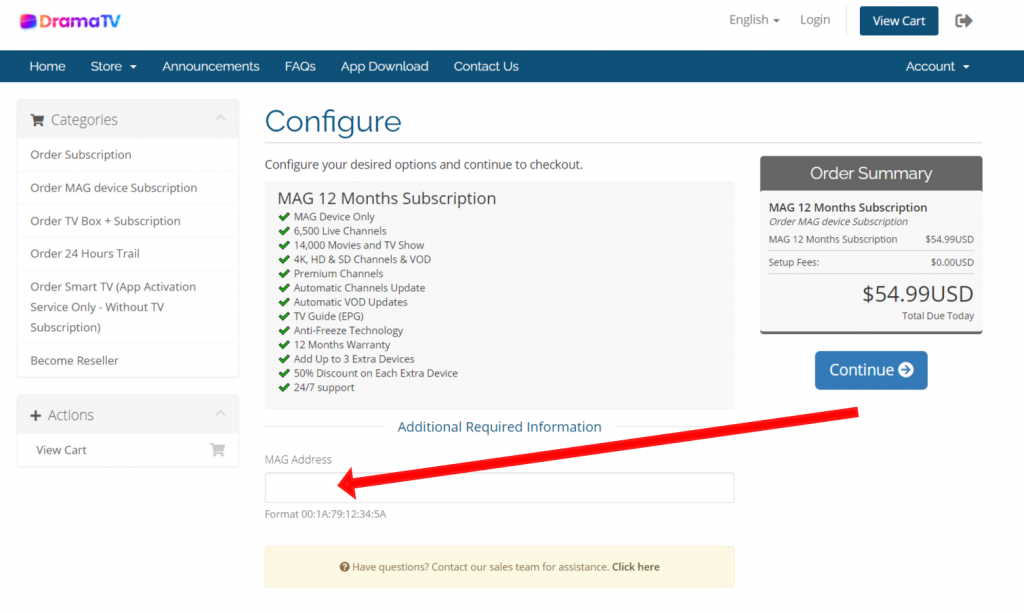The image size is (1024, 613).
Task: Click the cart icon next to View Cart action
Action: tap(217, 450)
